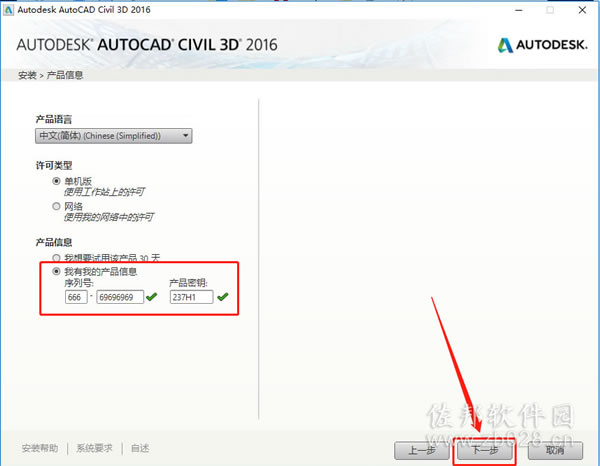600x466 pixels.
Task: Click the 许可类型 heading text
Action: [54, 165]
